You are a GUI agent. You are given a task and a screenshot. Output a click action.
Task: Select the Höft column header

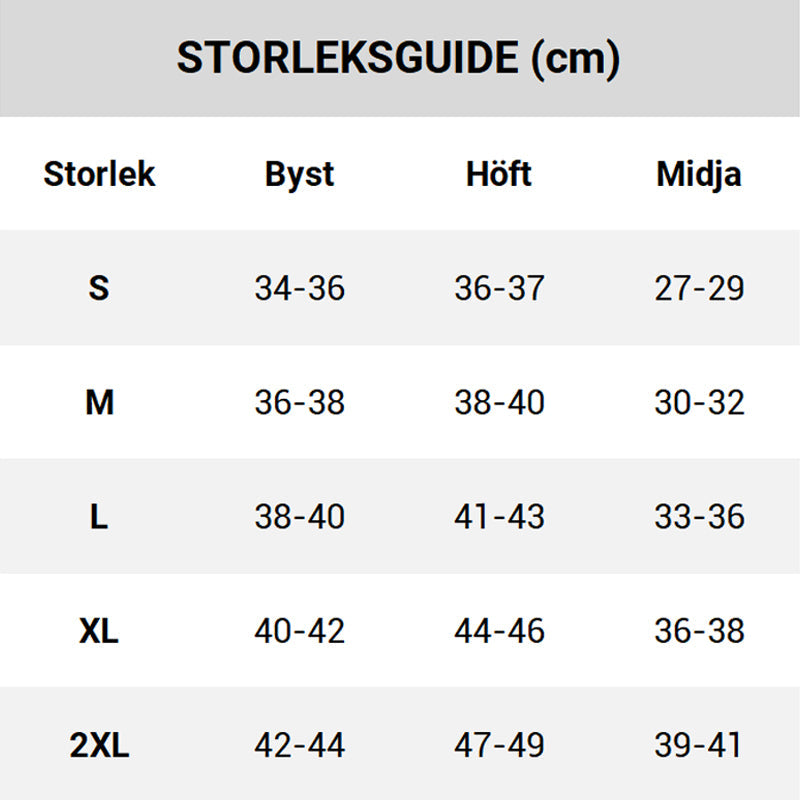(499, 174)
